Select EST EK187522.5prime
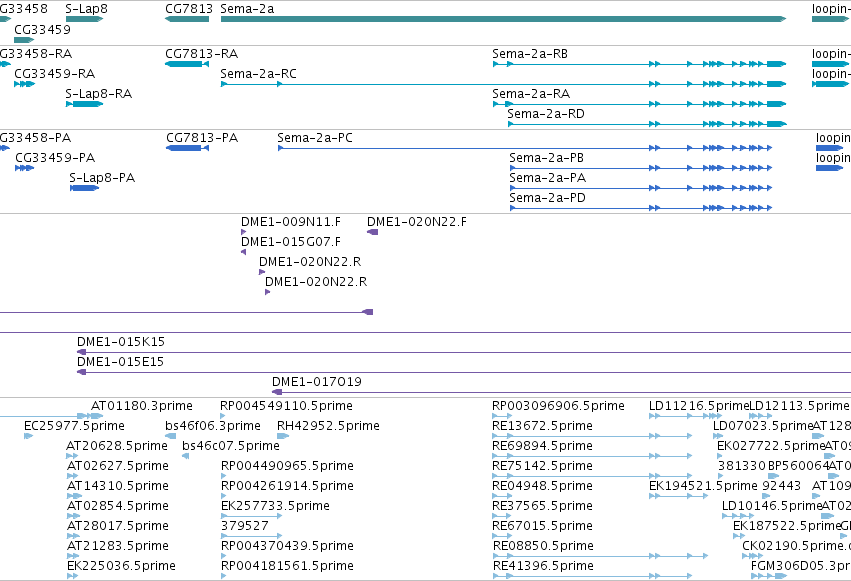851x581 pixels. (739, 537)
